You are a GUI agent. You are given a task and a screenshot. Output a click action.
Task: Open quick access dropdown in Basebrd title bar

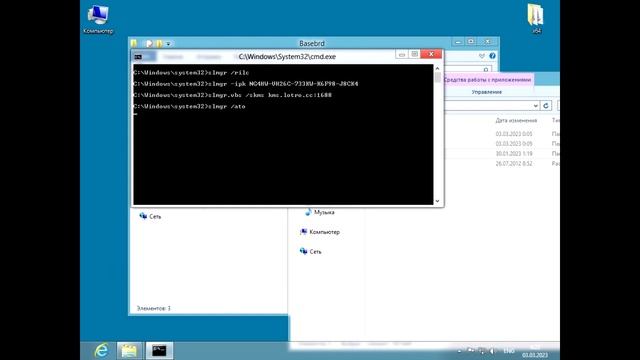point(168,44)
